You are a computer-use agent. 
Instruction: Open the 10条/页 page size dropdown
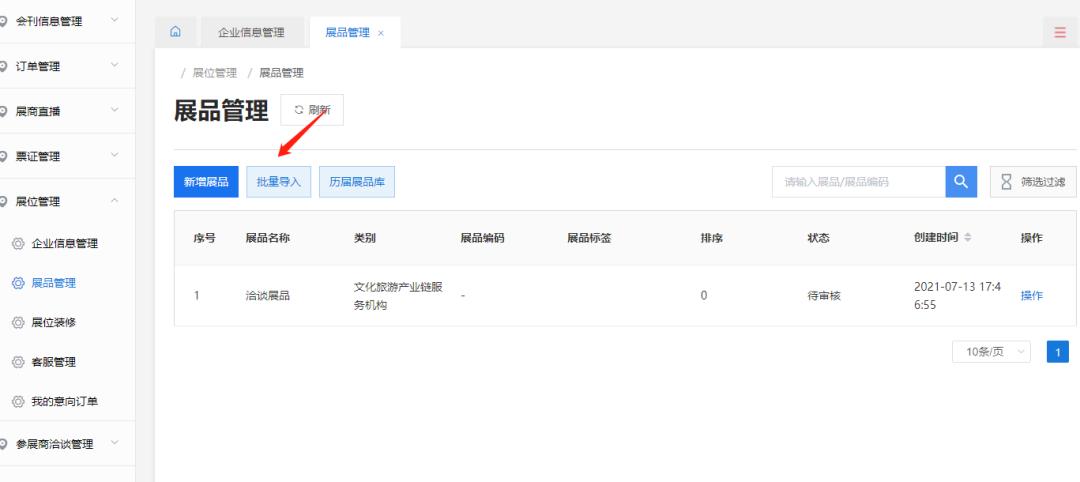click(x=991, y=352)
